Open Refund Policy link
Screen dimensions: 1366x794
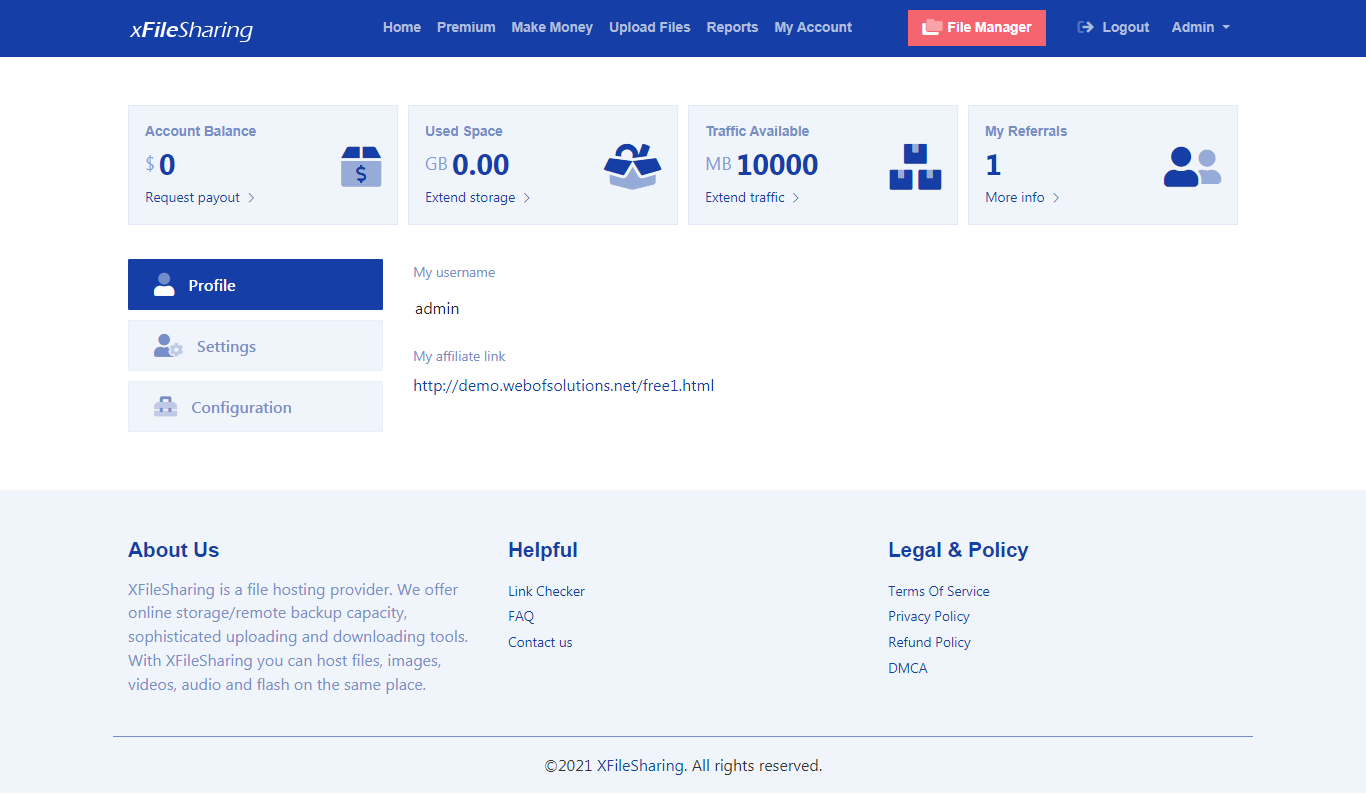click(x=929, y=643)
